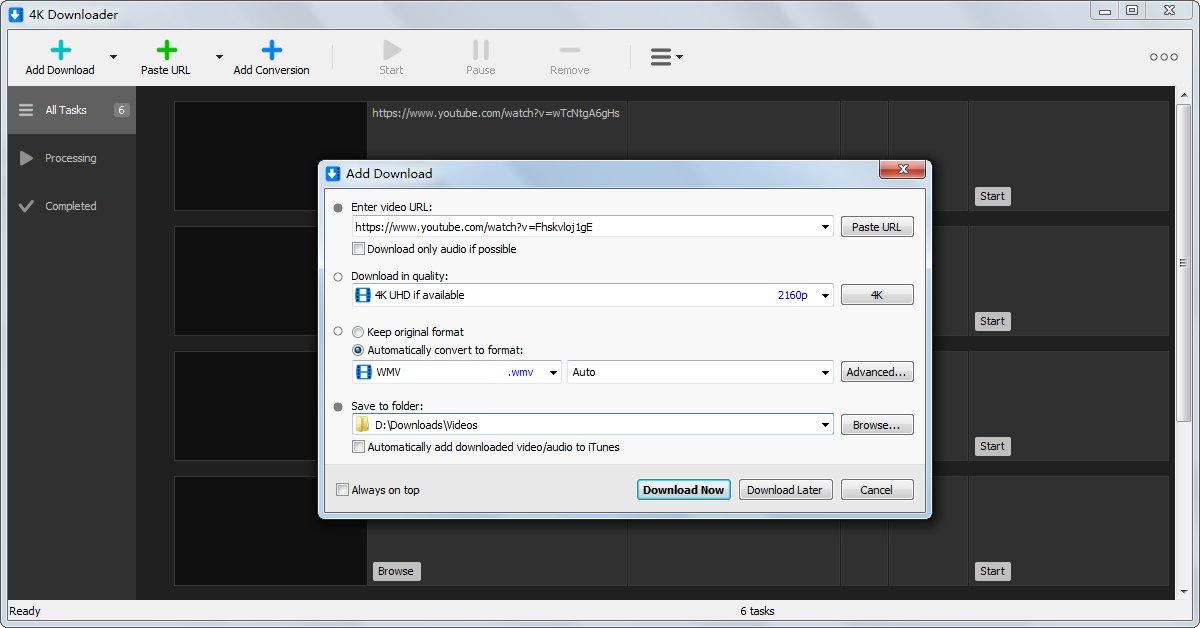Viewport: 1200px width, 628px height.
Task: Click the Save to folder bullet indicator
Action: click(338, 407)
